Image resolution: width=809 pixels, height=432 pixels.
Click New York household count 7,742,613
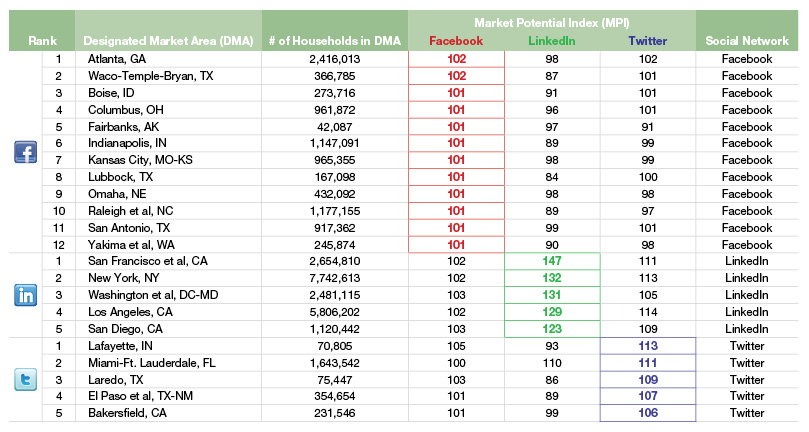tap(335, 278)
